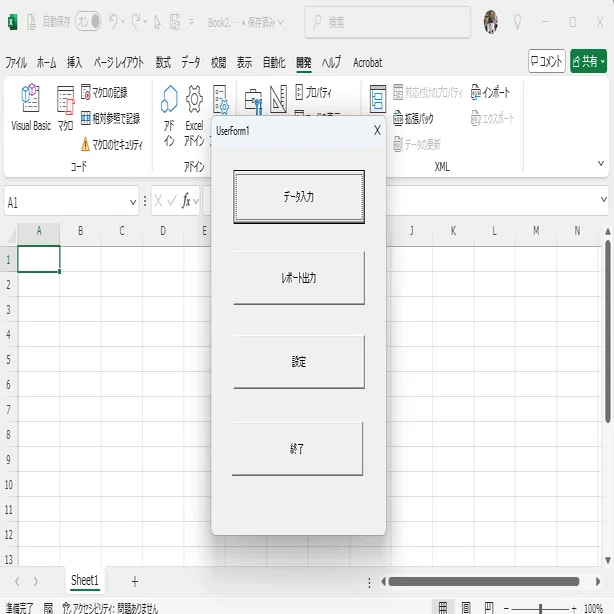Click the select-all corner triangle
The height and width of the screenshot is (614, 614).
coord(11,235)
